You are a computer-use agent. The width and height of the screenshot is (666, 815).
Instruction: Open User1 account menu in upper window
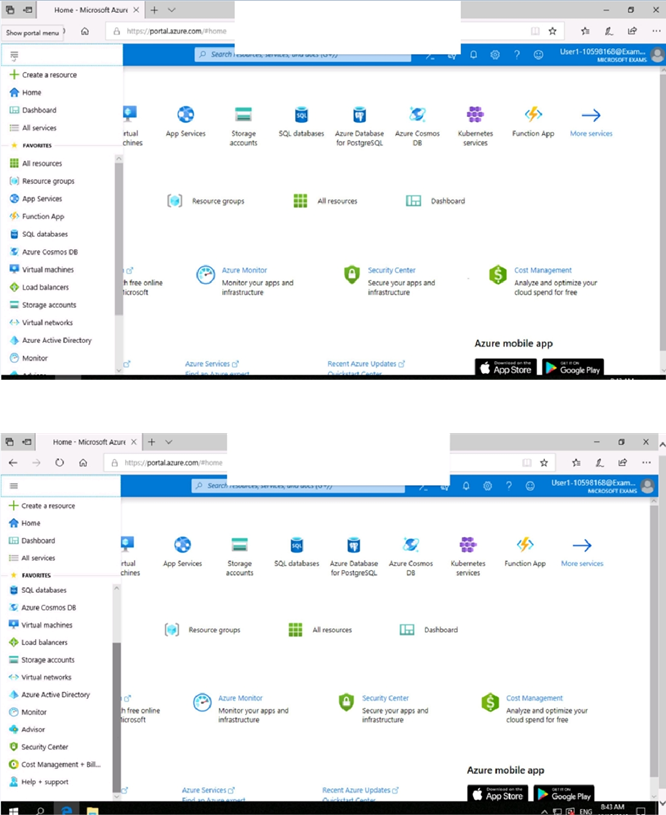[x=611, y=55]
